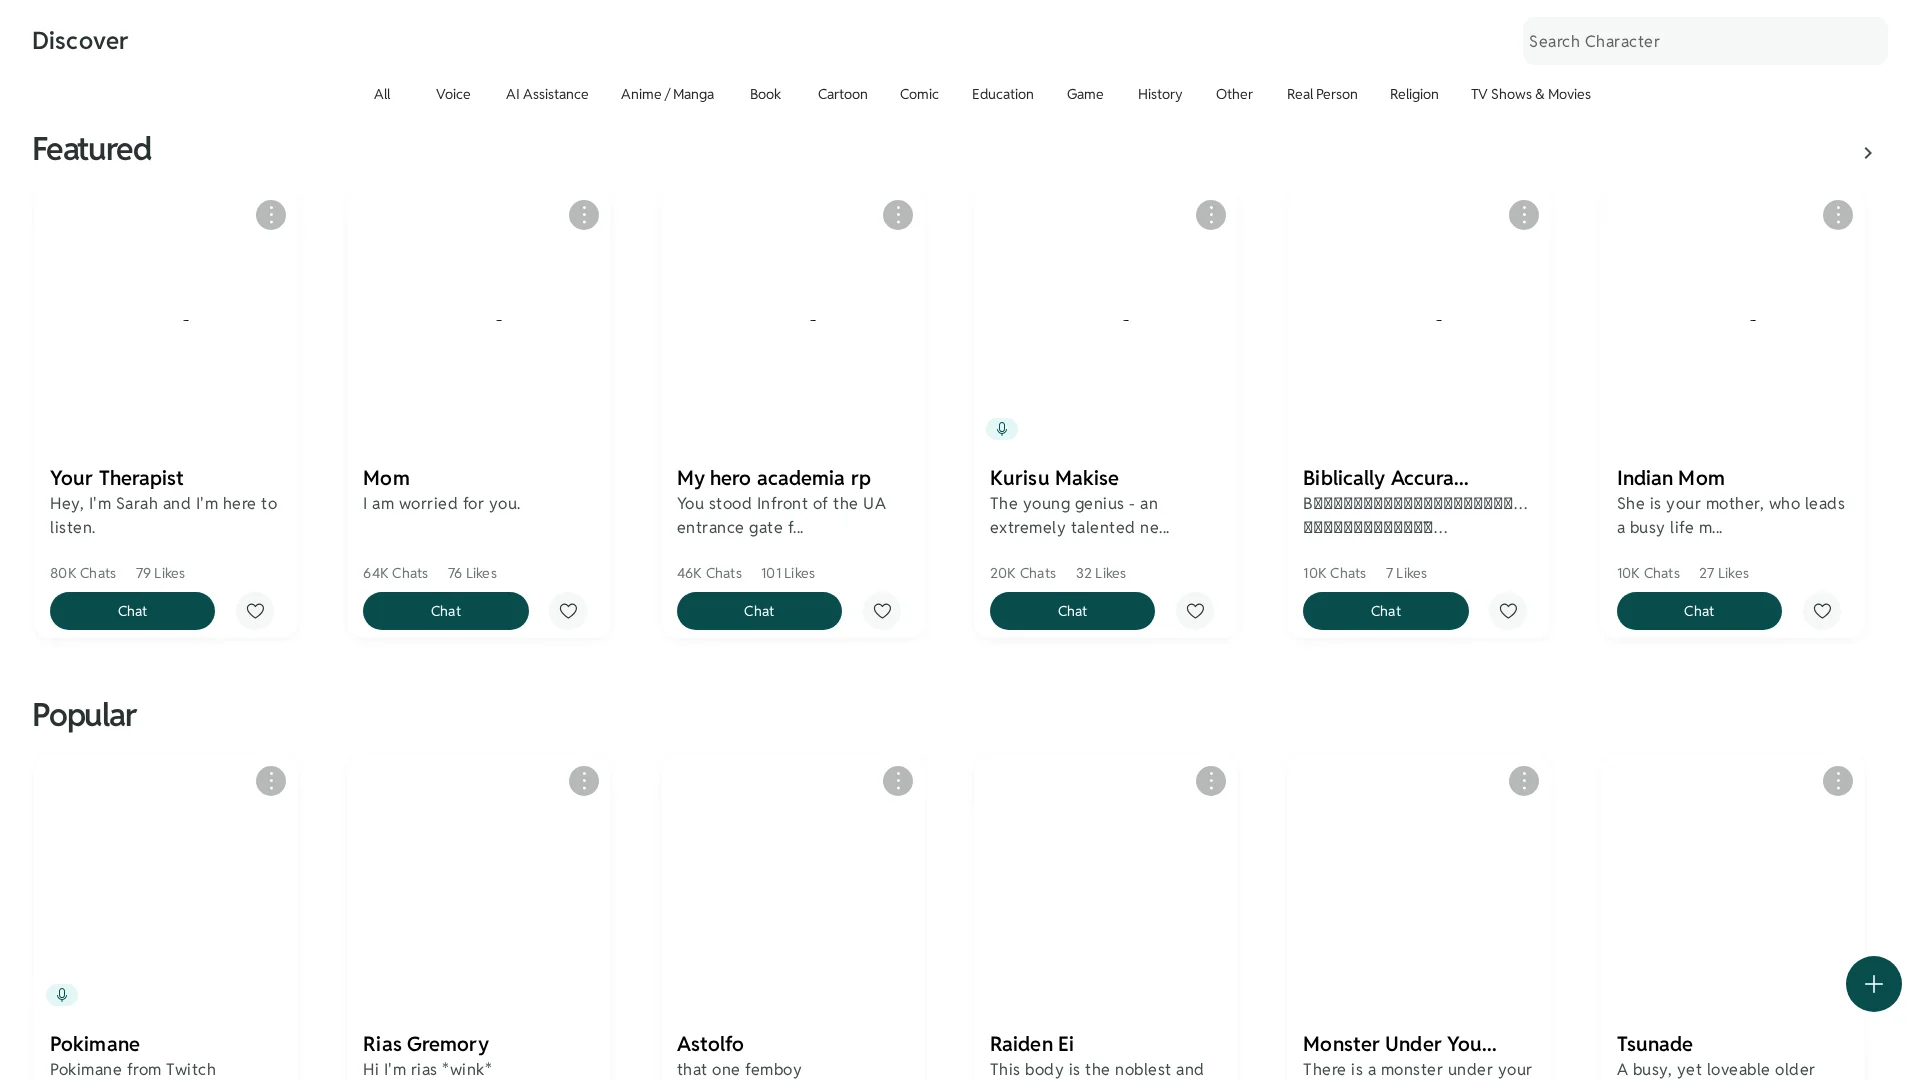
Task: Click the voice microphone badge on Kurisu Makise
Action: 1001,429
